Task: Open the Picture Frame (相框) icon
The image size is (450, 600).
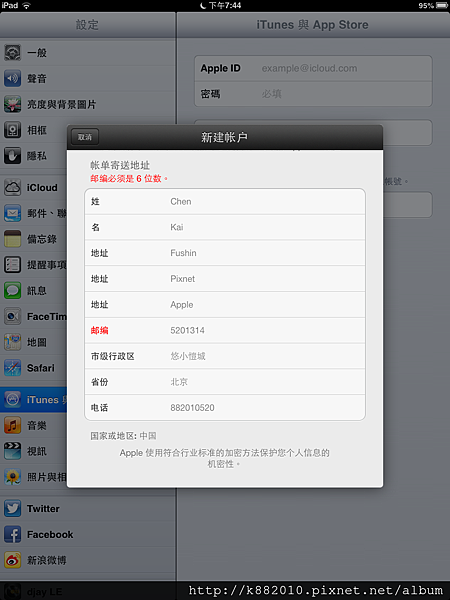Action: pyautogui.click(x=12, y=130)
